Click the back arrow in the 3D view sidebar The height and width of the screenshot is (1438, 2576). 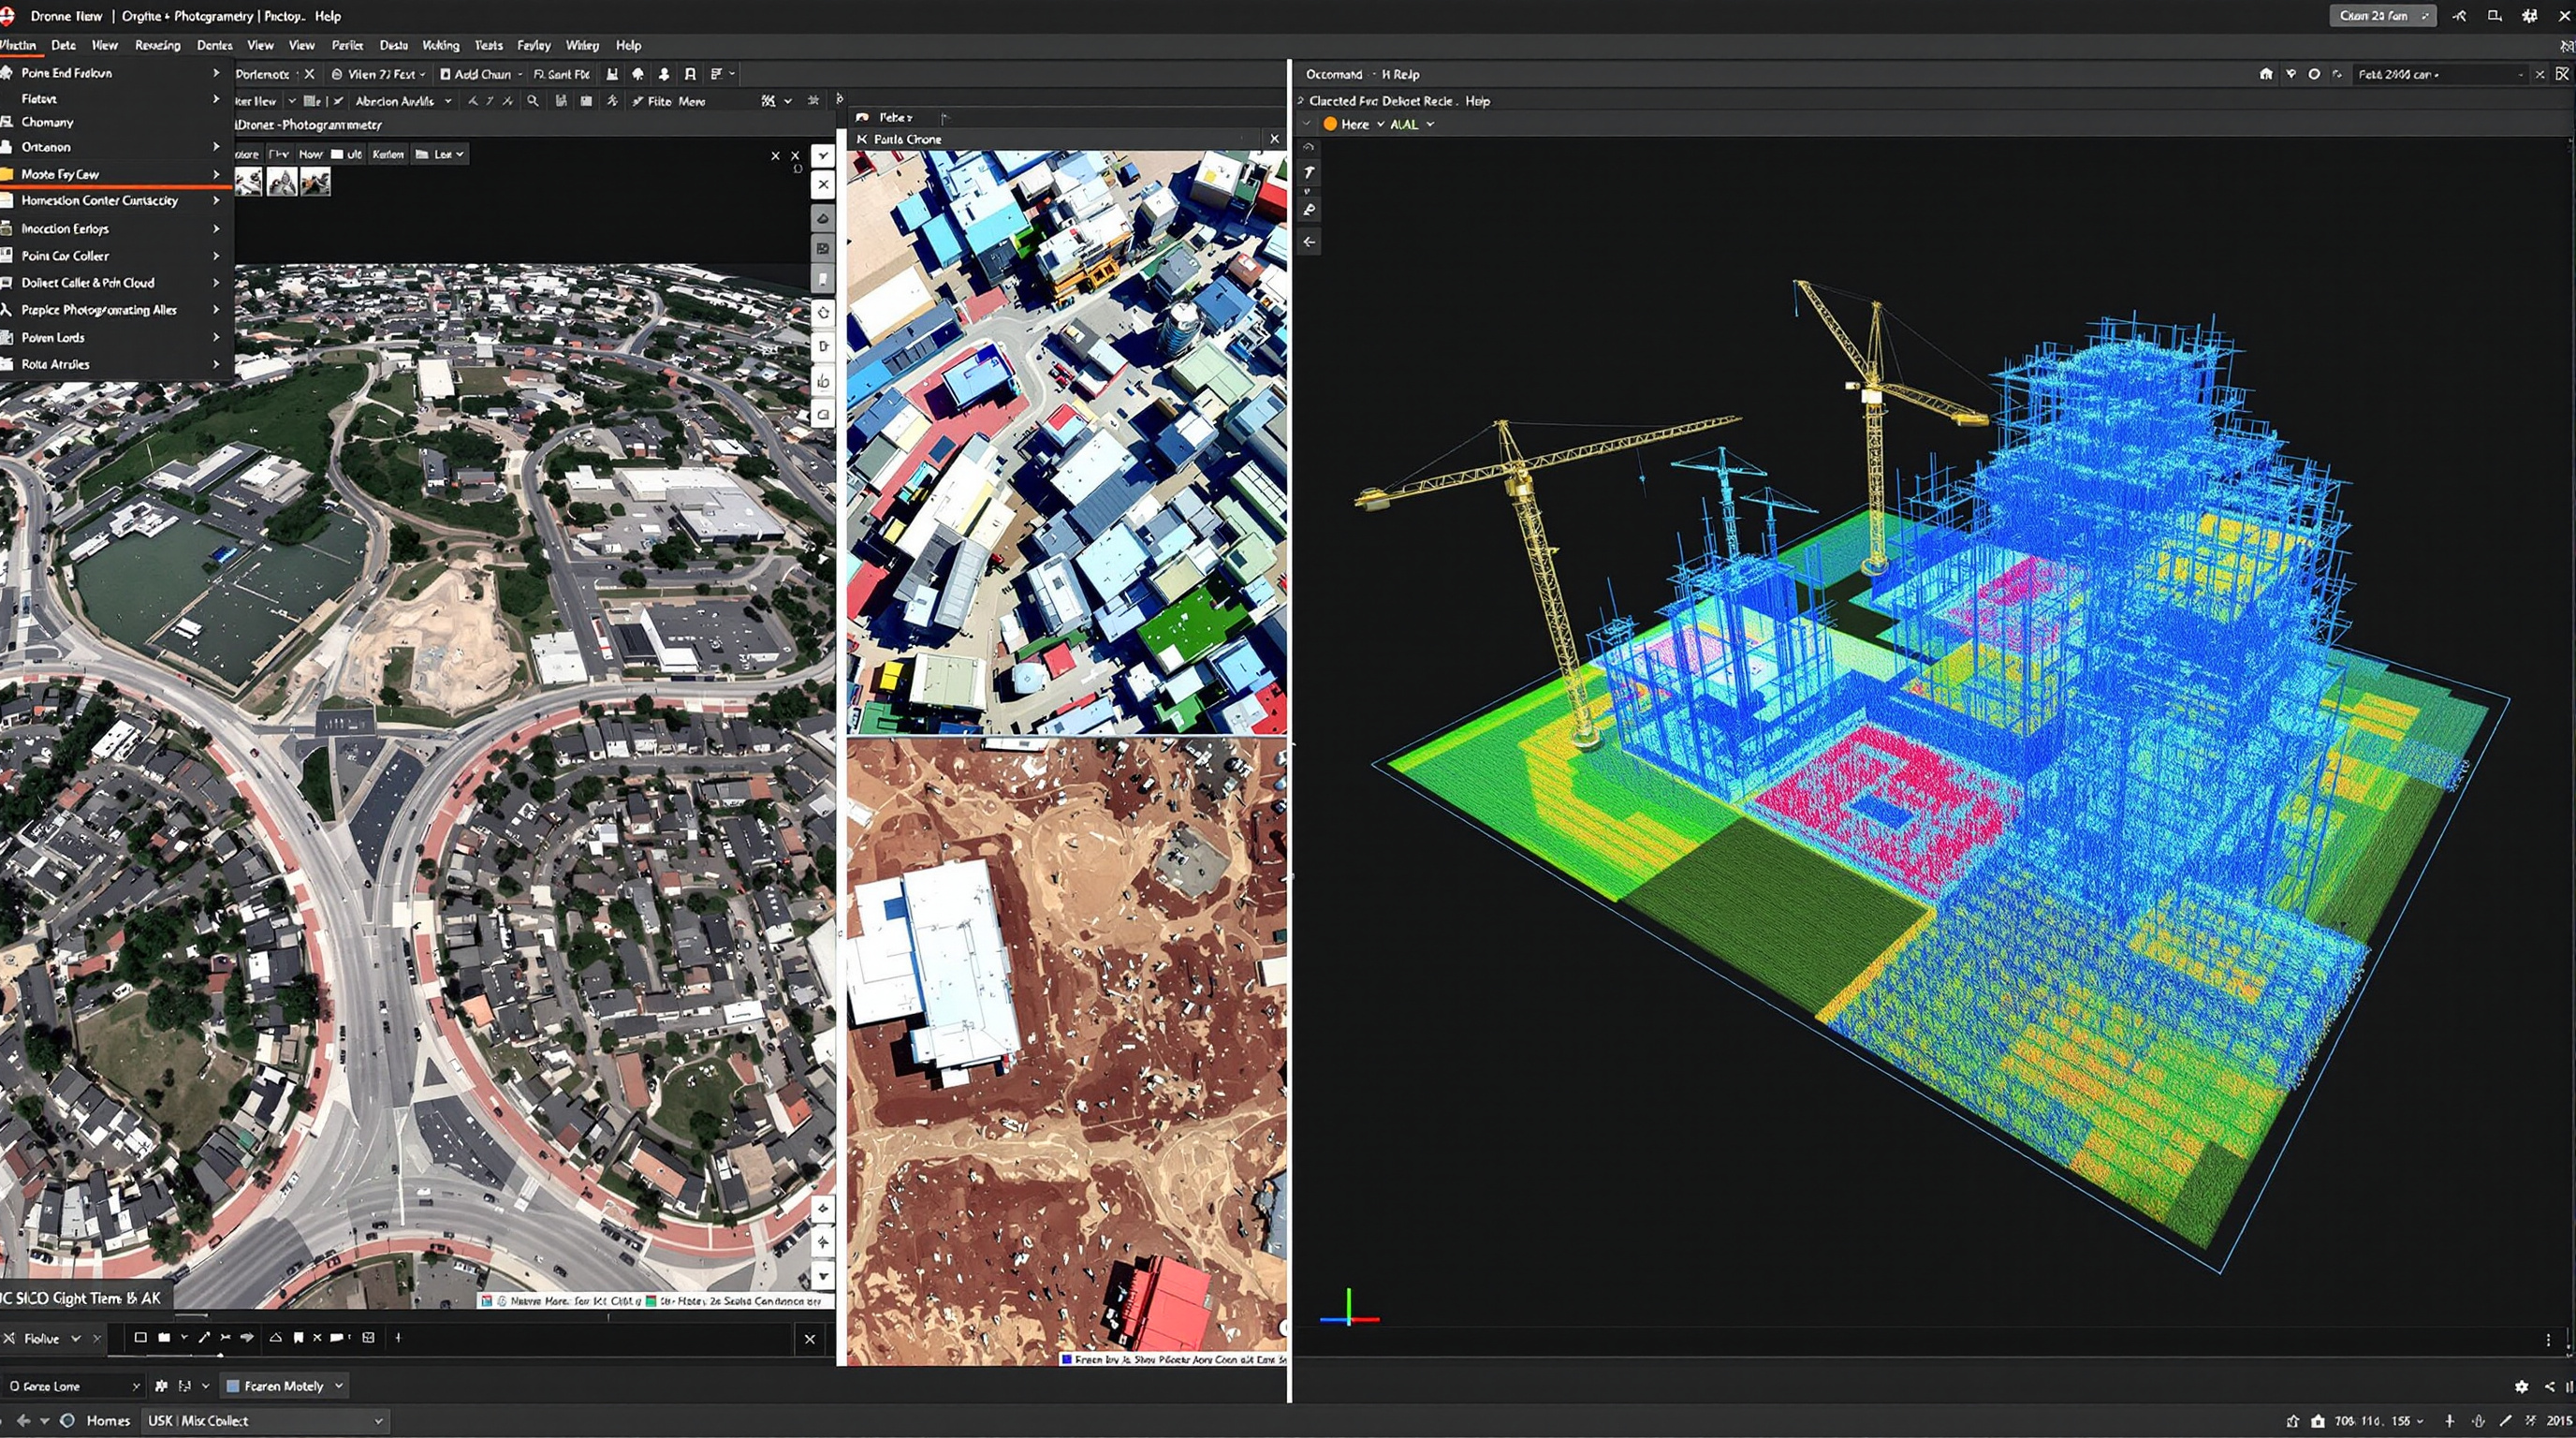1309,242
